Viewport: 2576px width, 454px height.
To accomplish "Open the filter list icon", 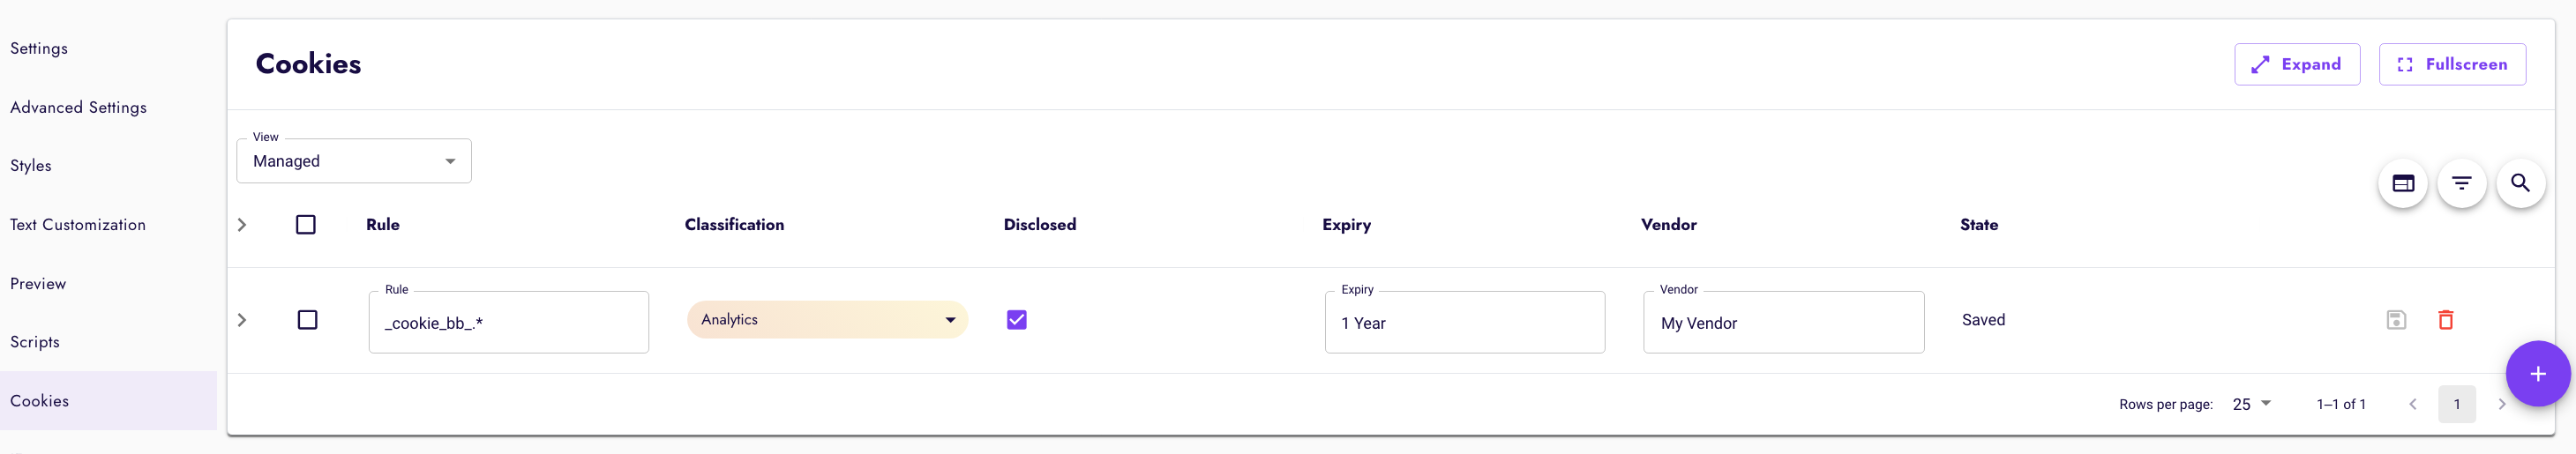I will click(2461, 183).
